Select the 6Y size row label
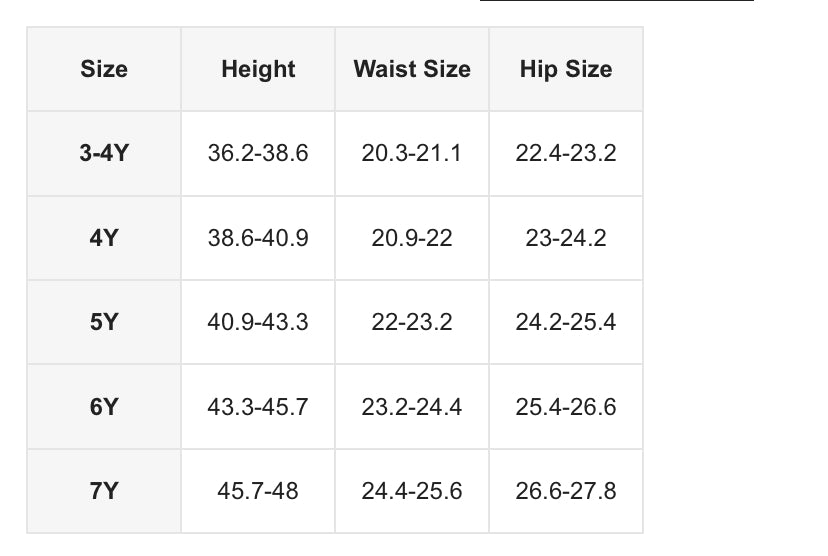Viewport: 828px width, 556px height. (x=104, y=407)
